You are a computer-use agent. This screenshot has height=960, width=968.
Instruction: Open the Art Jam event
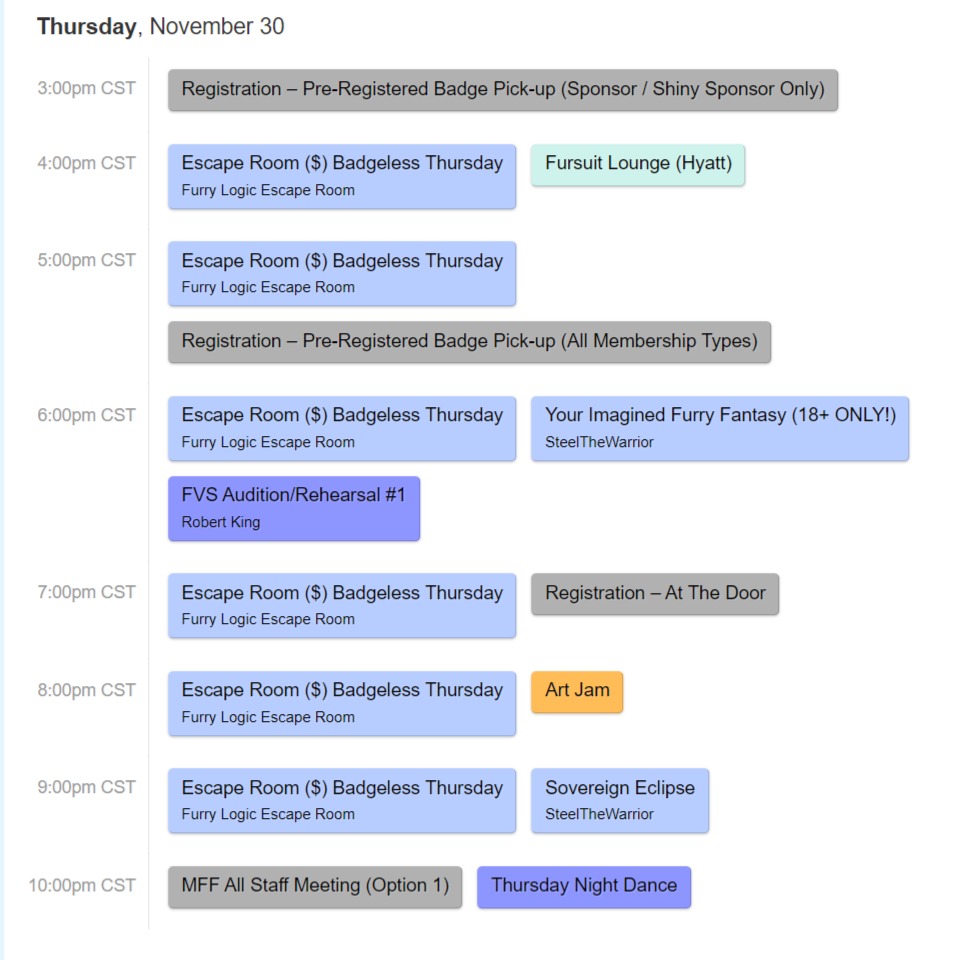pyautogui.click(x=577, y=691)
